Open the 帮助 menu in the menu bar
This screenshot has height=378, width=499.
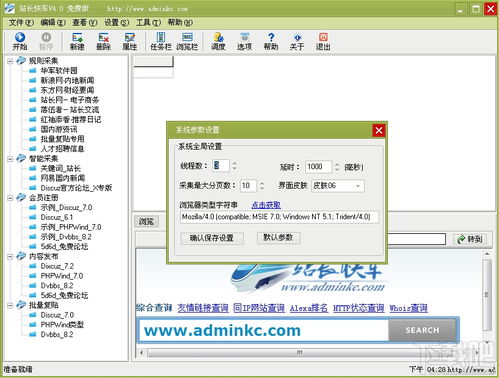click(180, 22)
